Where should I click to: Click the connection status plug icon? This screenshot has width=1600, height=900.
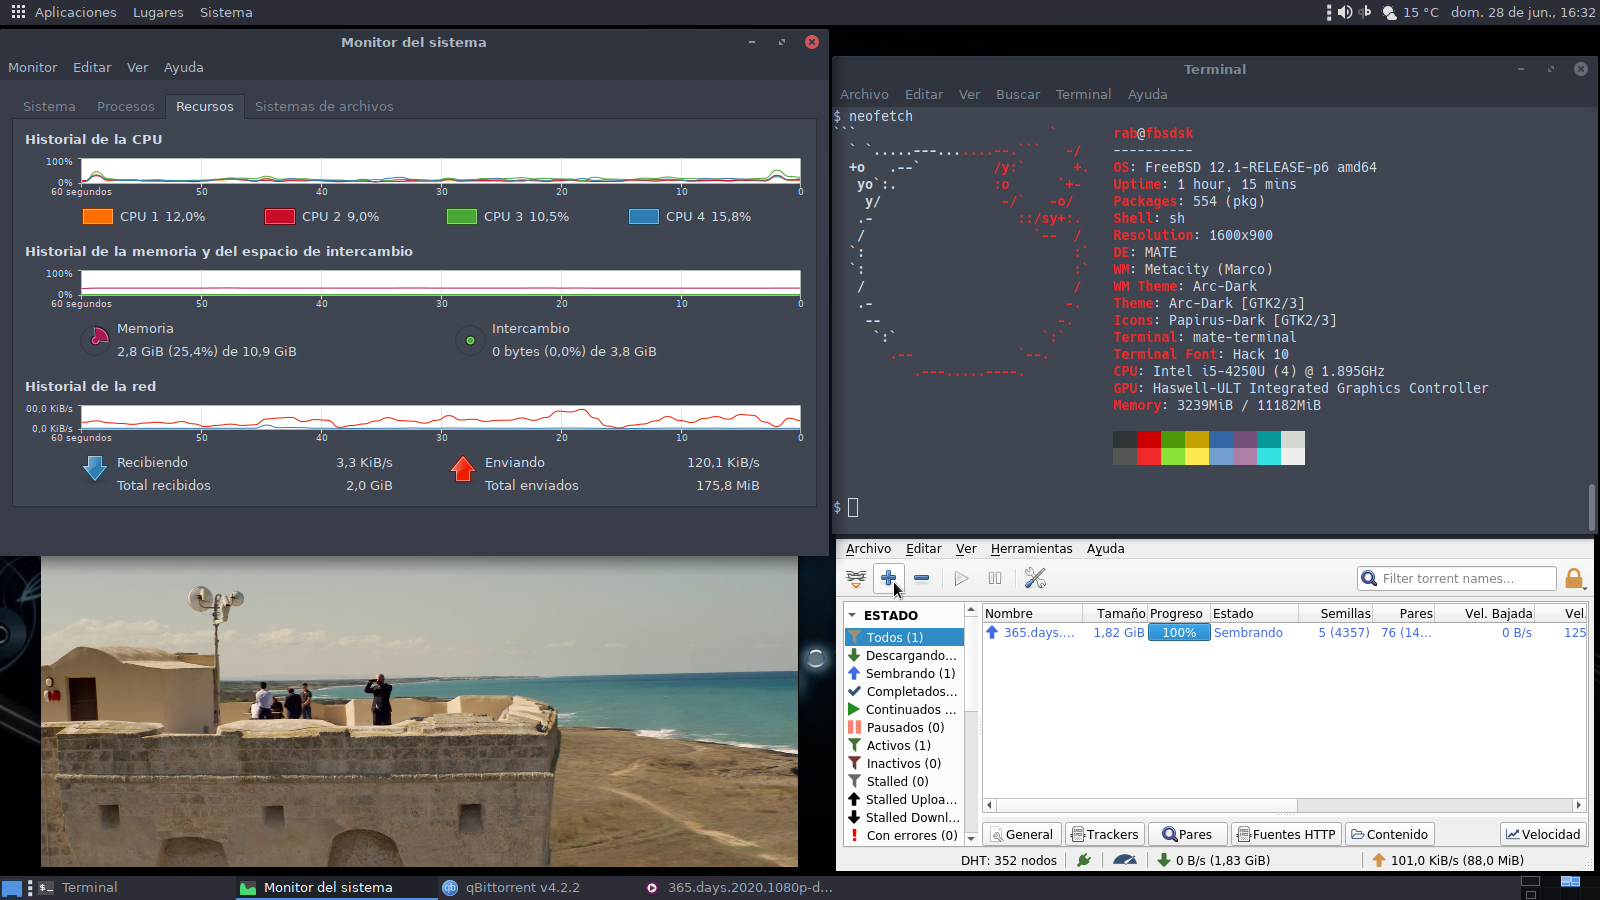pyautogui.click(x=1084, y=860)
